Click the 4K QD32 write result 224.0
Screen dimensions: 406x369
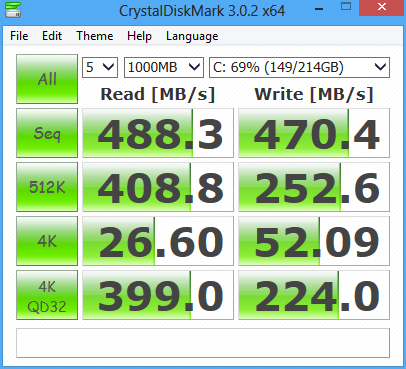[314, 295]
